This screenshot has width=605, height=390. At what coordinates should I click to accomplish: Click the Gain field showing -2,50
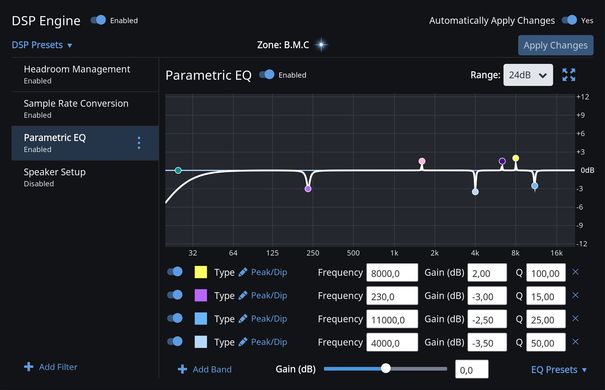tap(487, 319)
